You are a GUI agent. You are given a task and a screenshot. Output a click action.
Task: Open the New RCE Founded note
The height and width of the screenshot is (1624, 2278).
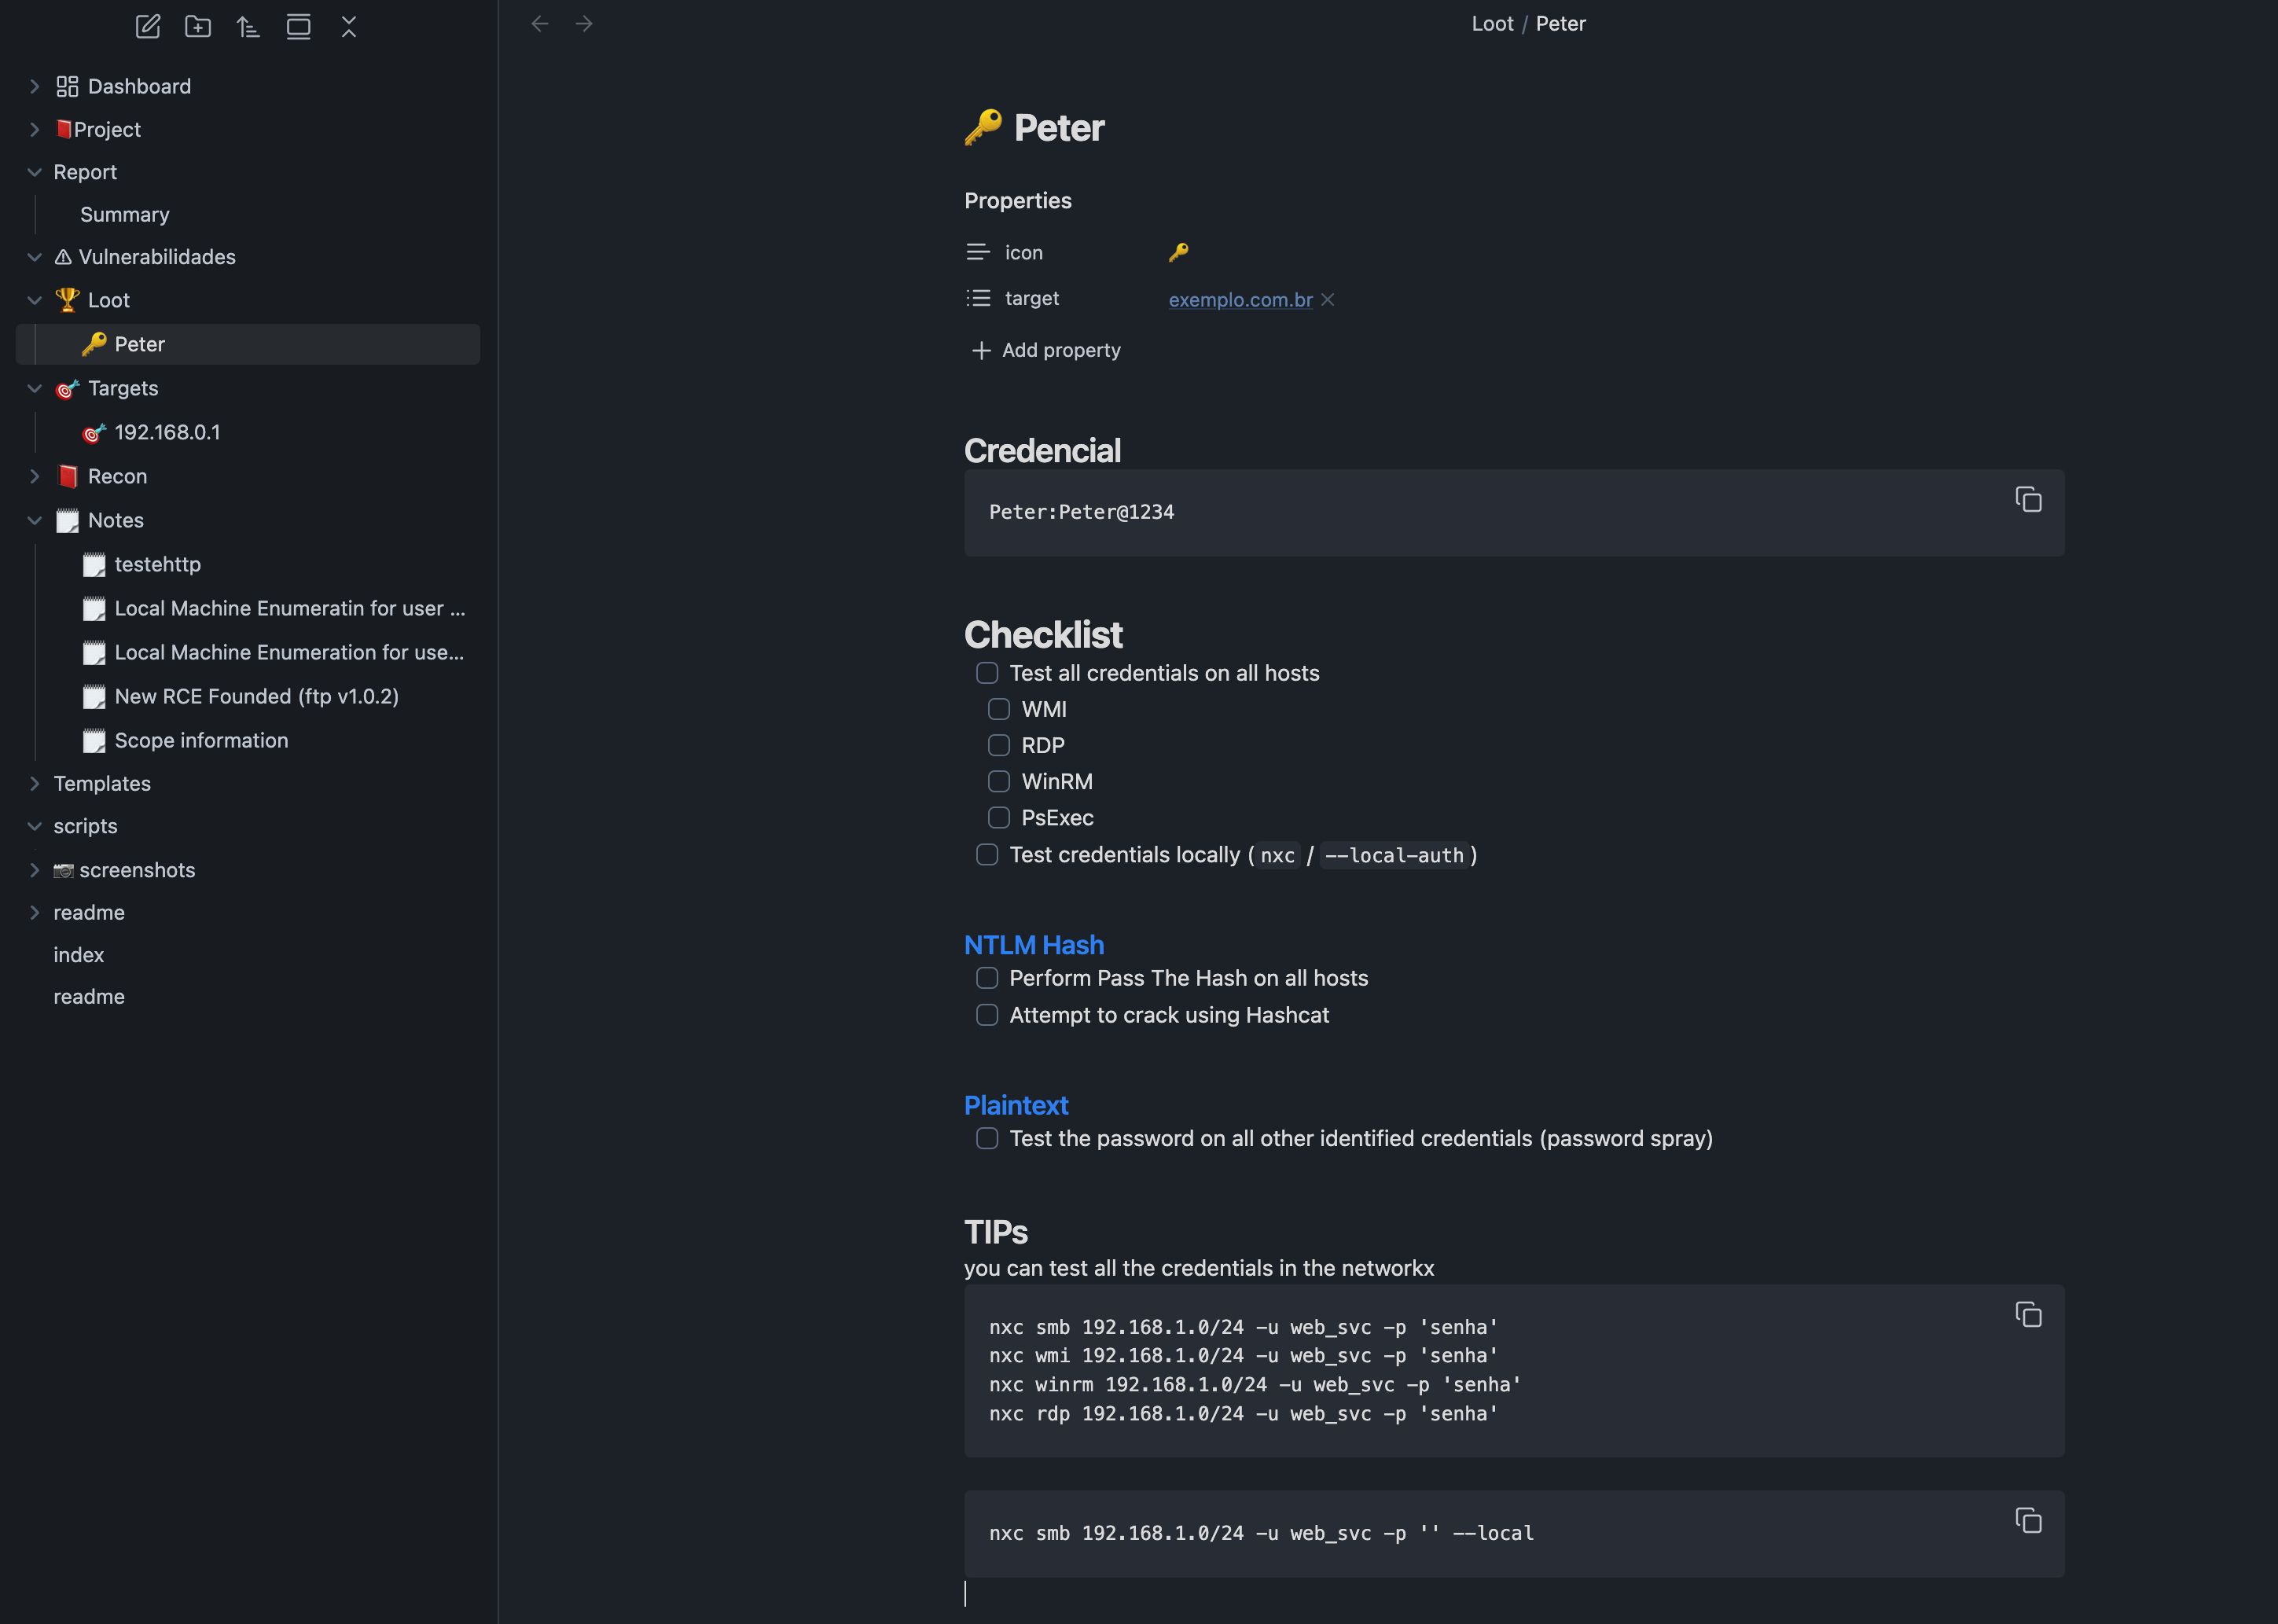pyautogui.click(x=256, y=696)
